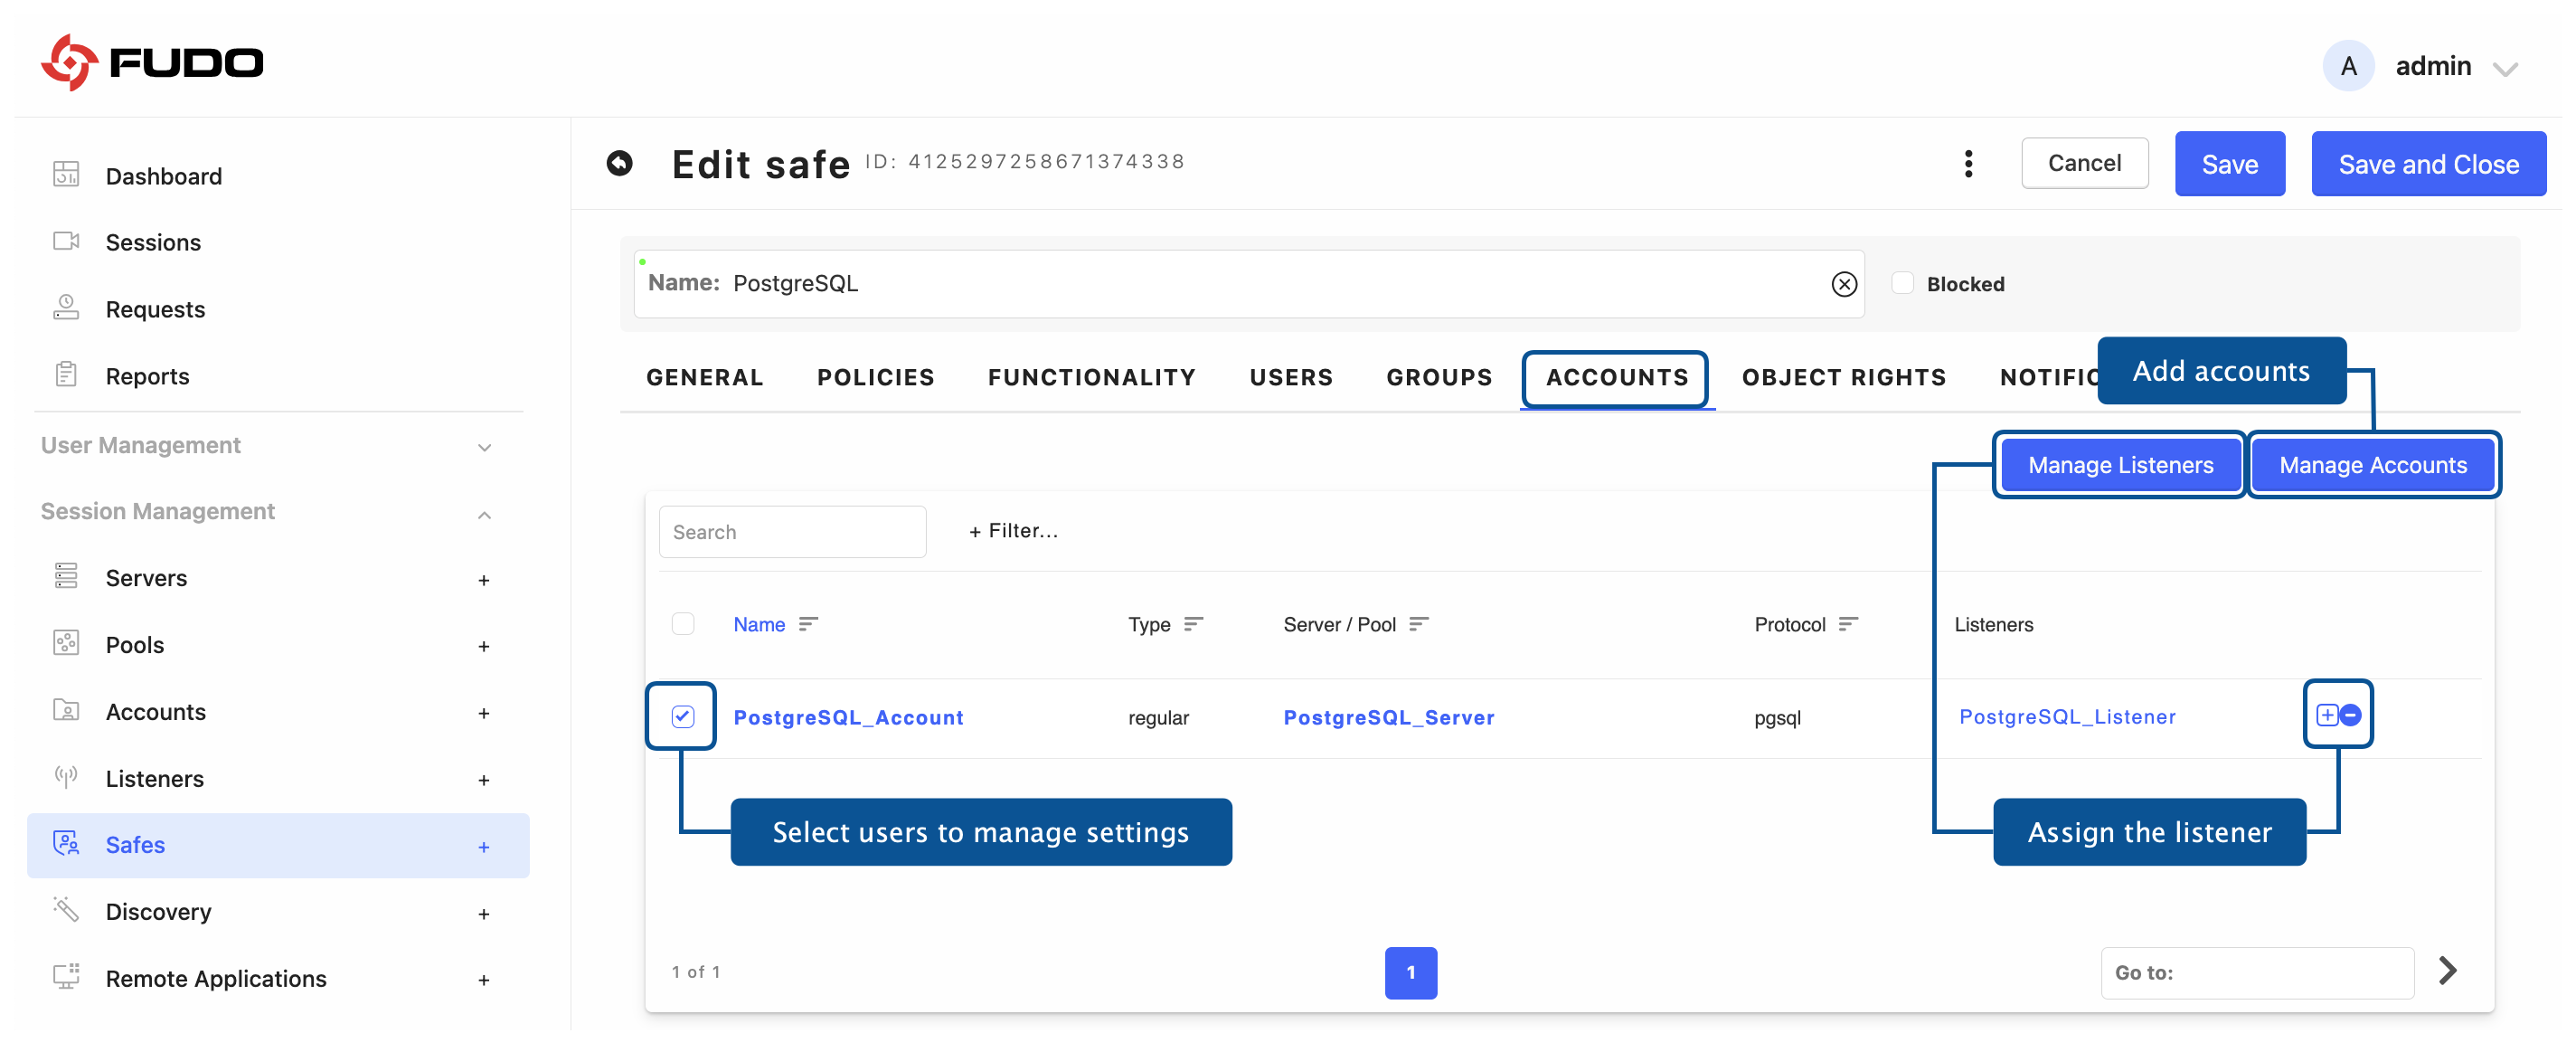Open Dashboard from the sidebar

click(x=163, y=176)
